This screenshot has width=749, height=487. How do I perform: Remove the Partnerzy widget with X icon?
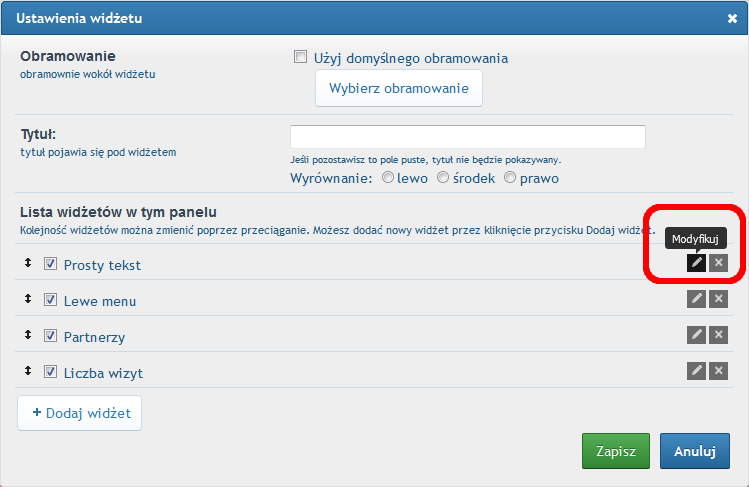(x=718, y=335)
